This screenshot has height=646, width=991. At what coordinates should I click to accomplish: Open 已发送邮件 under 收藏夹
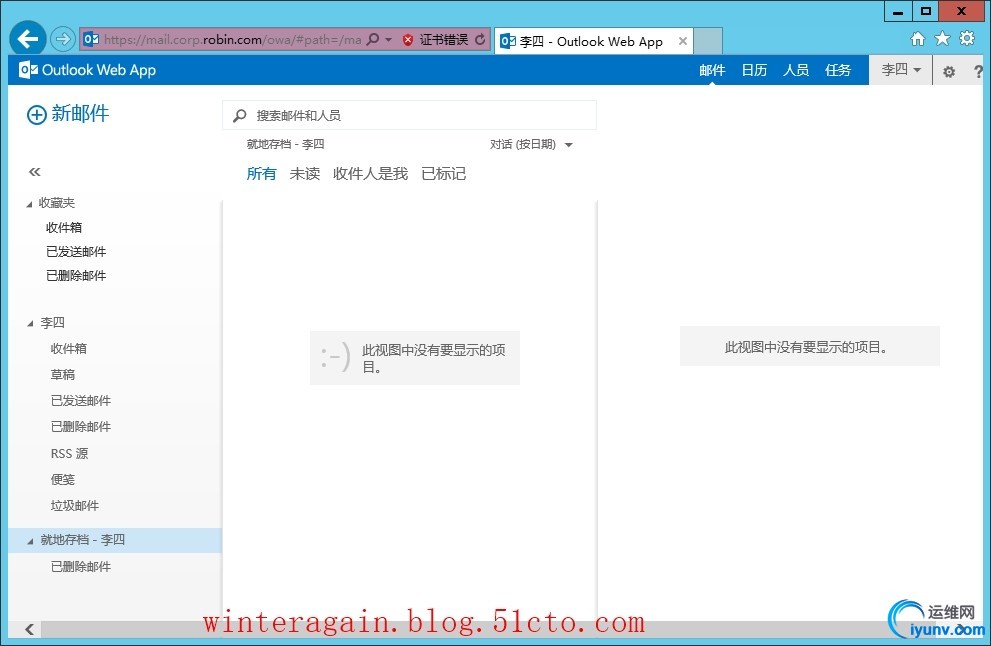[x=76, y=252]
